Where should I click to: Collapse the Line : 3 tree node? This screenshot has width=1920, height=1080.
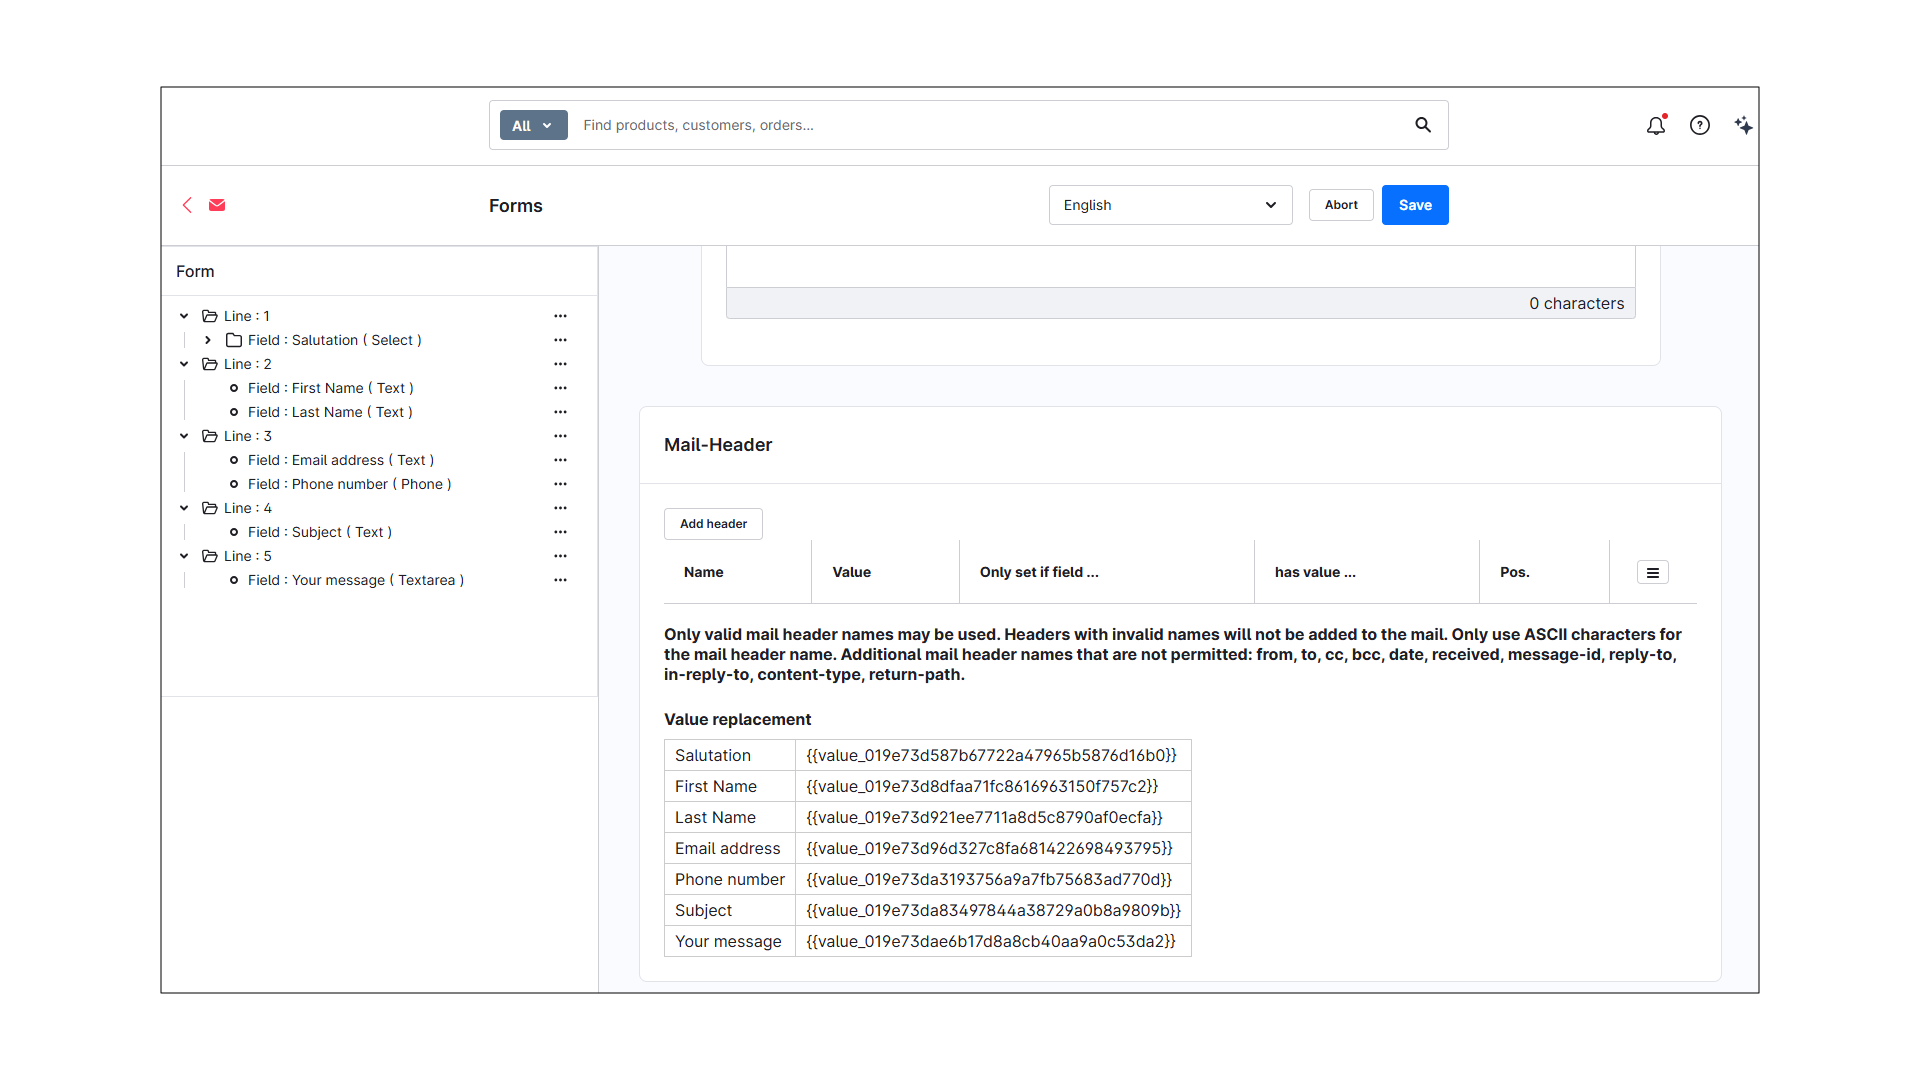184,436
